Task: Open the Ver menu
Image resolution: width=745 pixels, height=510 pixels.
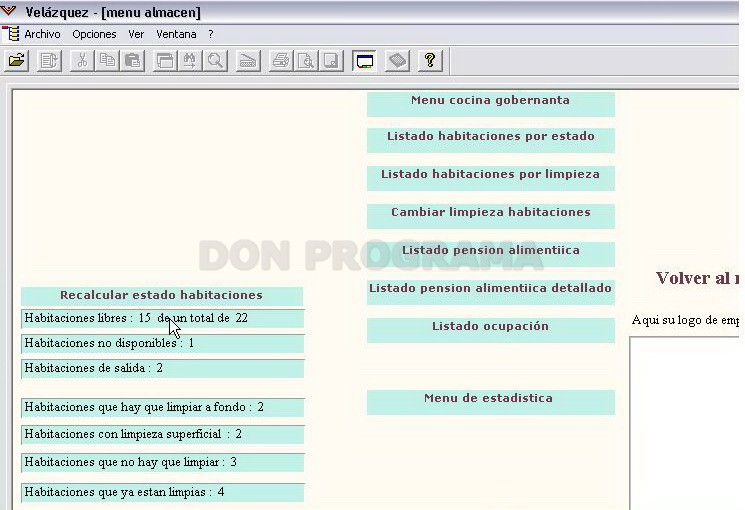Action: click(x=136, y=34)
